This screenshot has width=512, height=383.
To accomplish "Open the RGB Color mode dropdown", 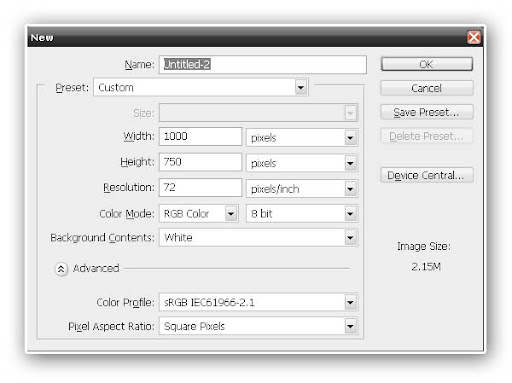I will (199, 213).
